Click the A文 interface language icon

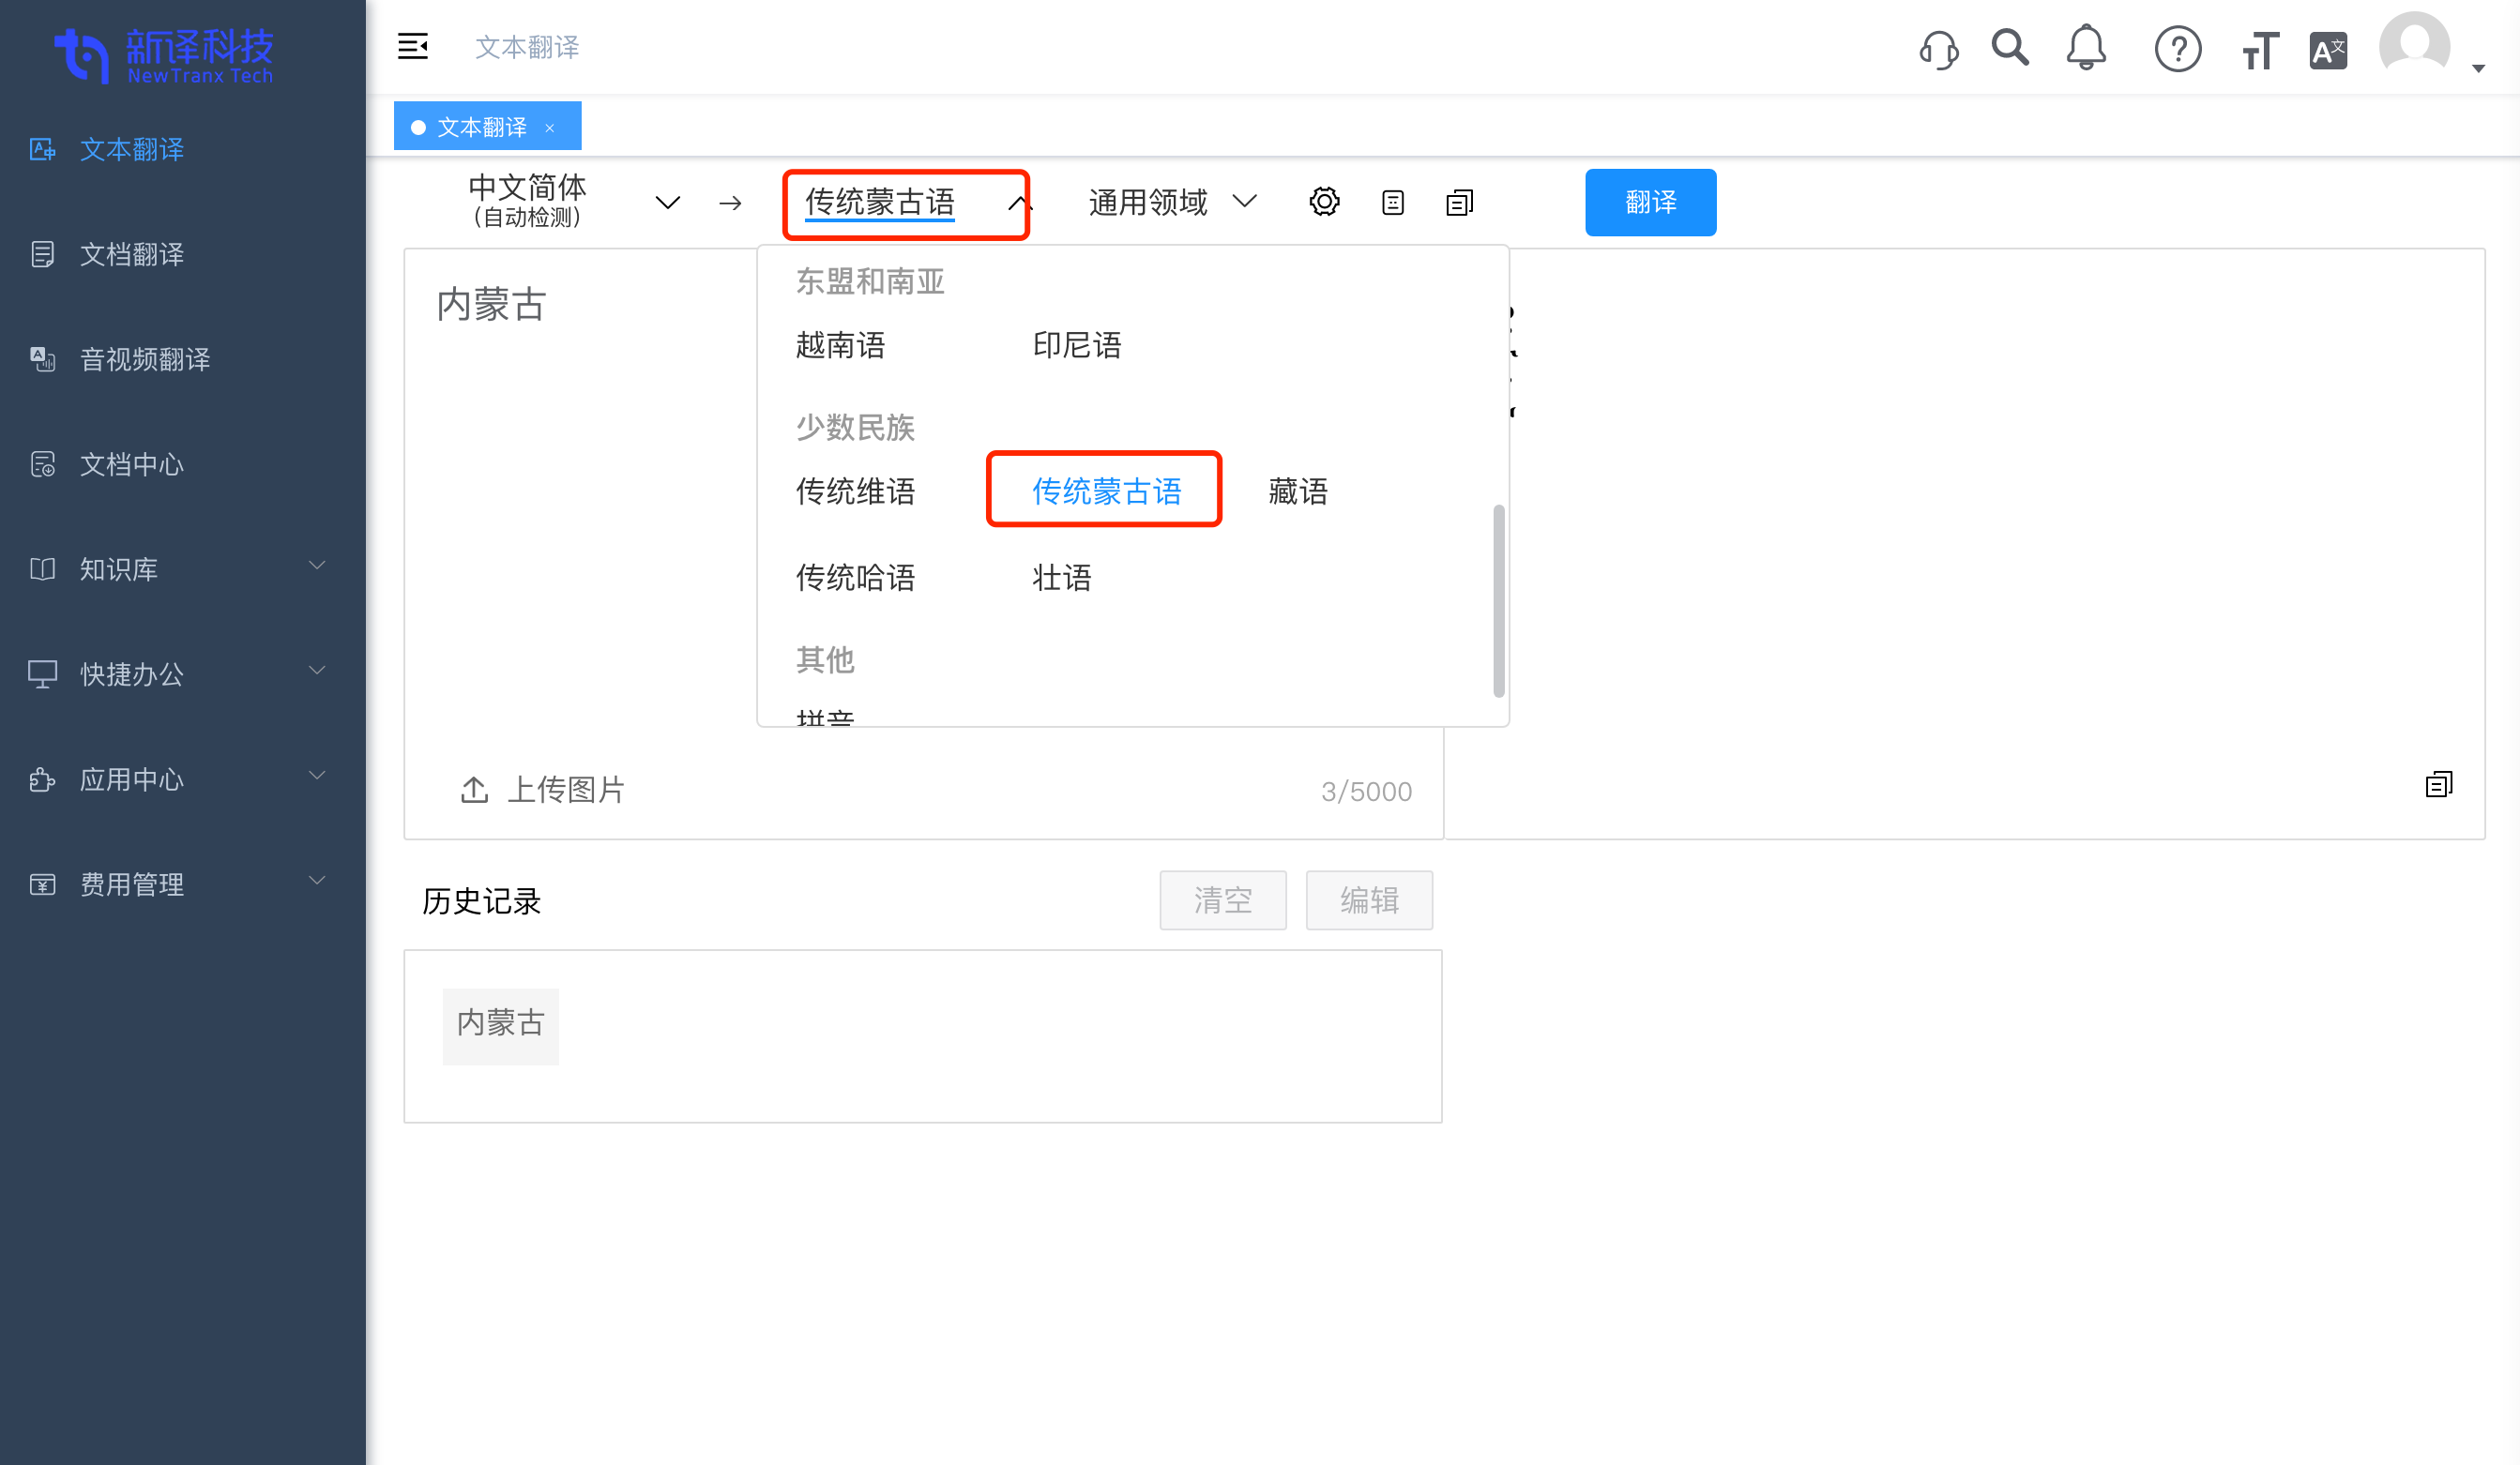click(2328, 48)
